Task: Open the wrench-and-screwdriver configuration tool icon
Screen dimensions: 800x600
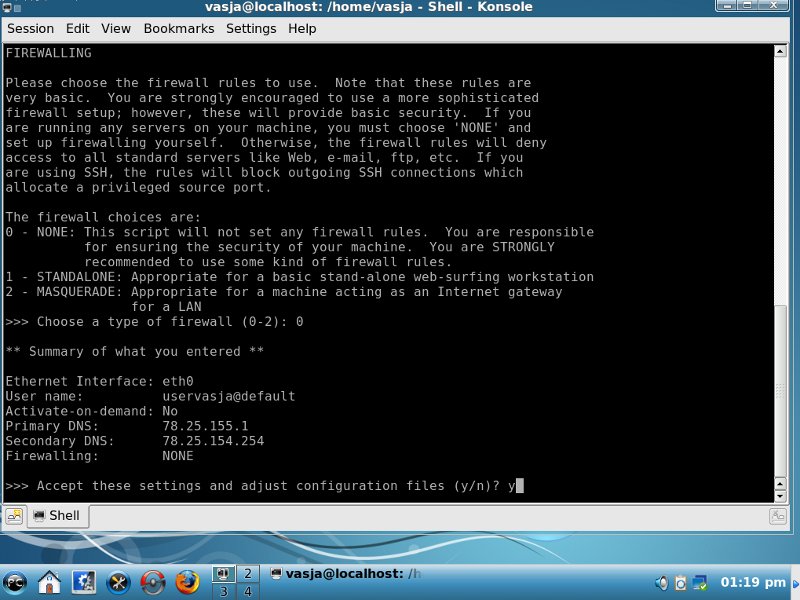Action: 119,581
